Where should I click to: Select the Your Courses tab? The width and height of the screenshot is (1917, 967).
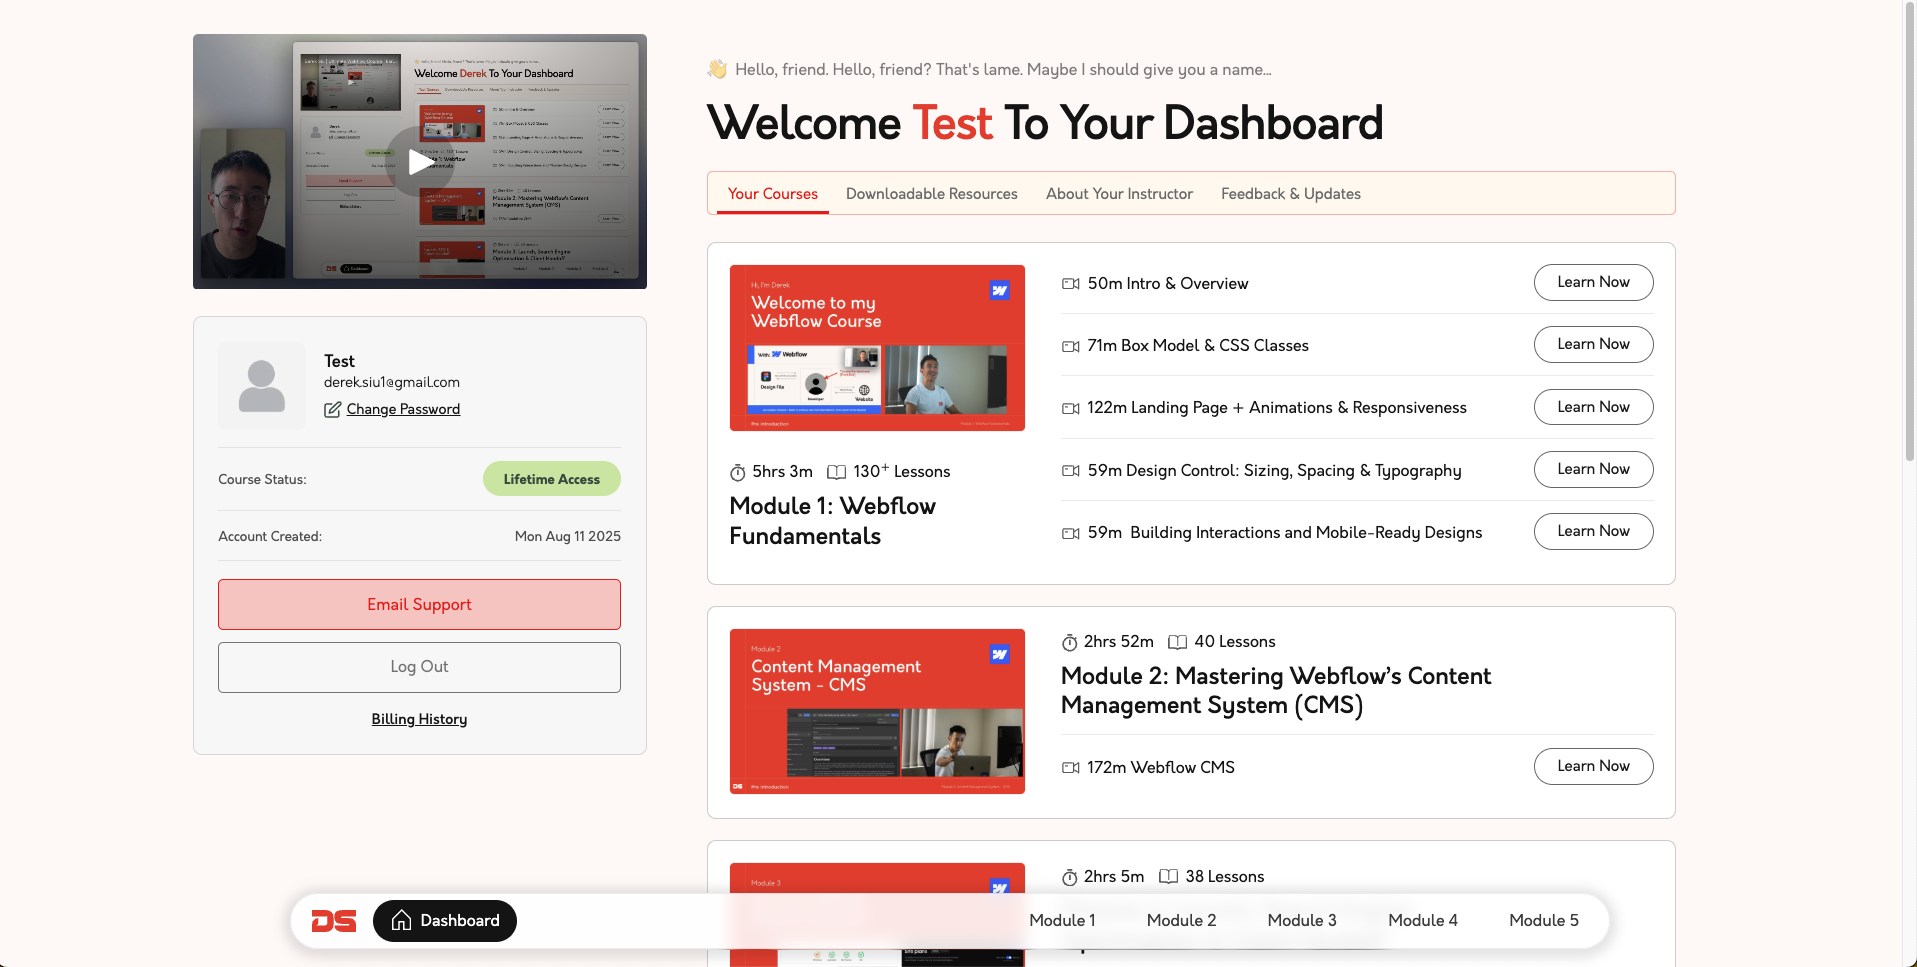[772, 194]
